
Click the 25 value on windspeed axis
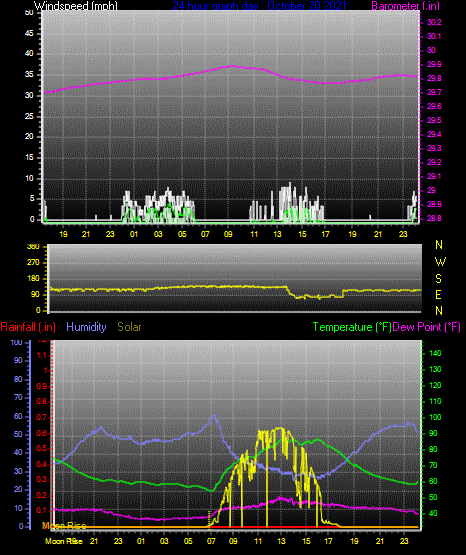click(x=29, y=116)
